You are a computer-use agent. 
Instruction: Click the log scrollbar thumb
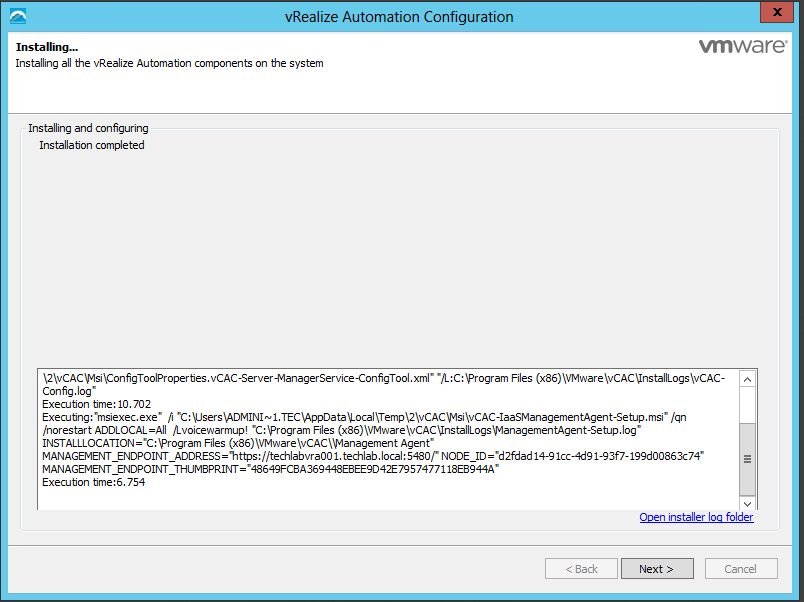pos(747,459)
